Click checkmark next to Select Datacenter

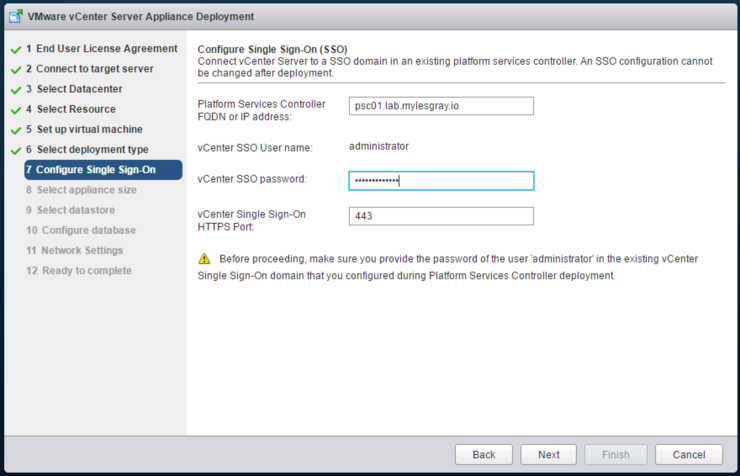(x=16, y=90)
